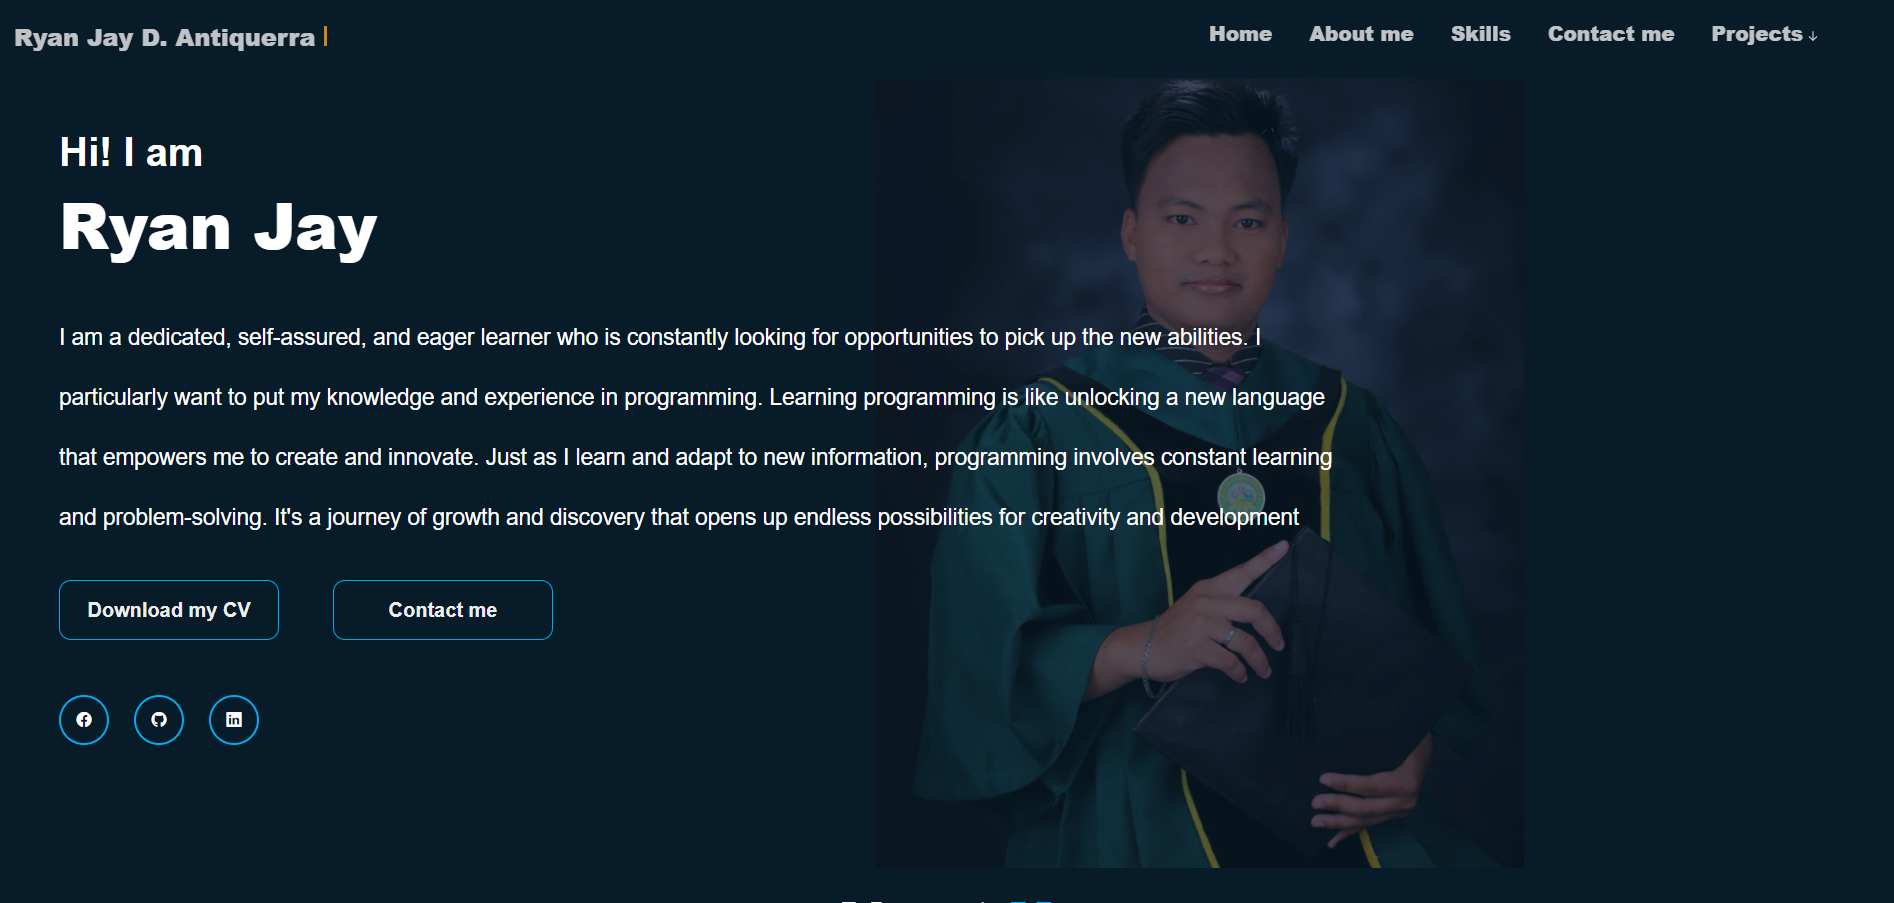Expand the Projects dropdown menu
Viewport: 1894px width, 903px height.
click(x=1764, y=34)
